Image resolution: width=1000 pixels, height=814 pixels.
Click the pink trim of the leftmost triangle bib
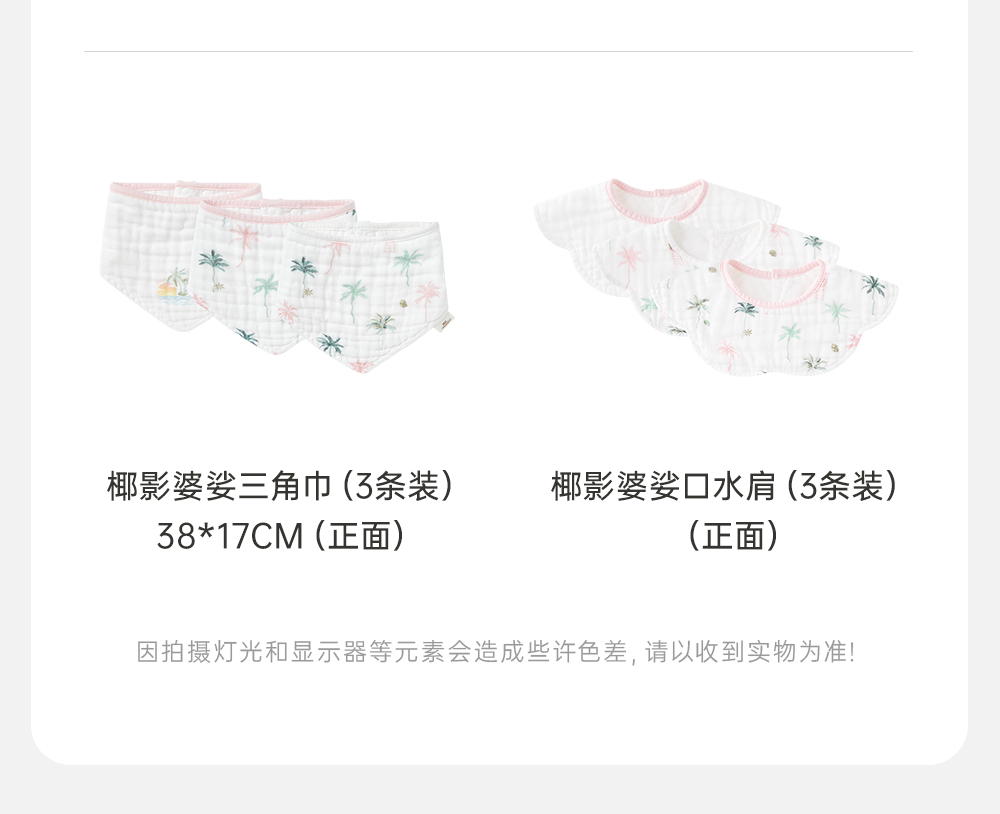click(x=186, y=189)
